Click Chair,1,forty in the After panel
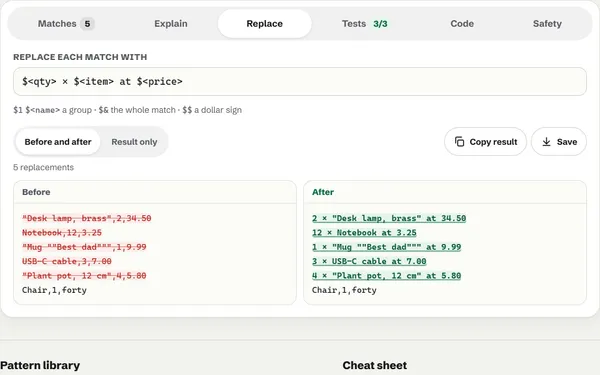The height and width of the screenshot is (375, 600). tap(344, 290)
